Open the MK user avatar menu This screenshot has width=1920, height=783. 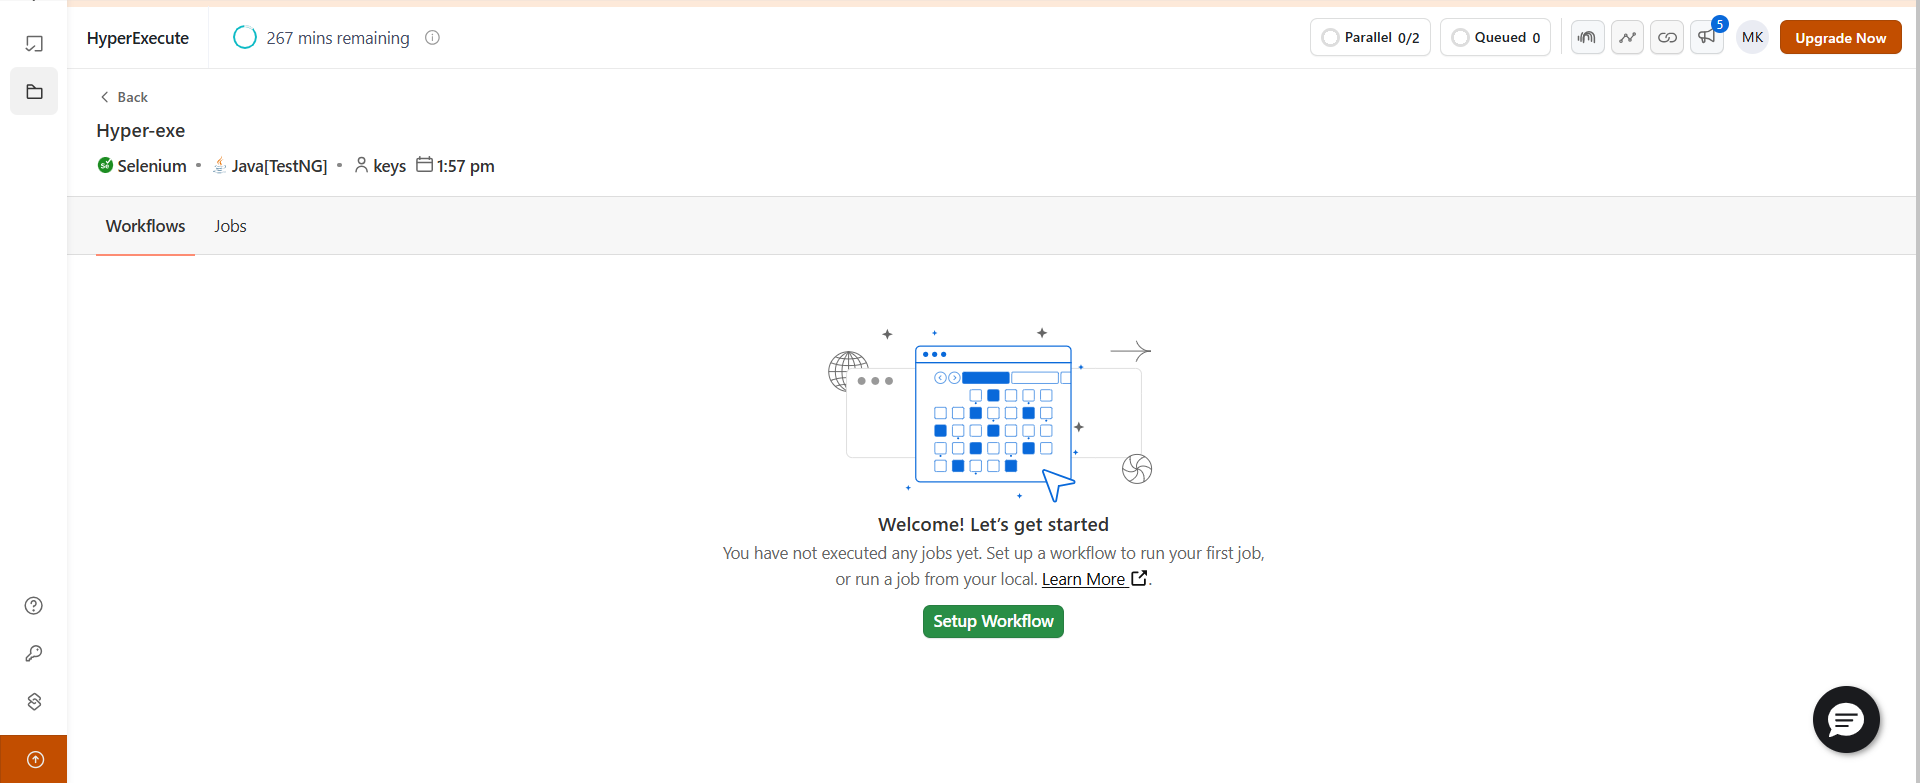(1752, 38)
